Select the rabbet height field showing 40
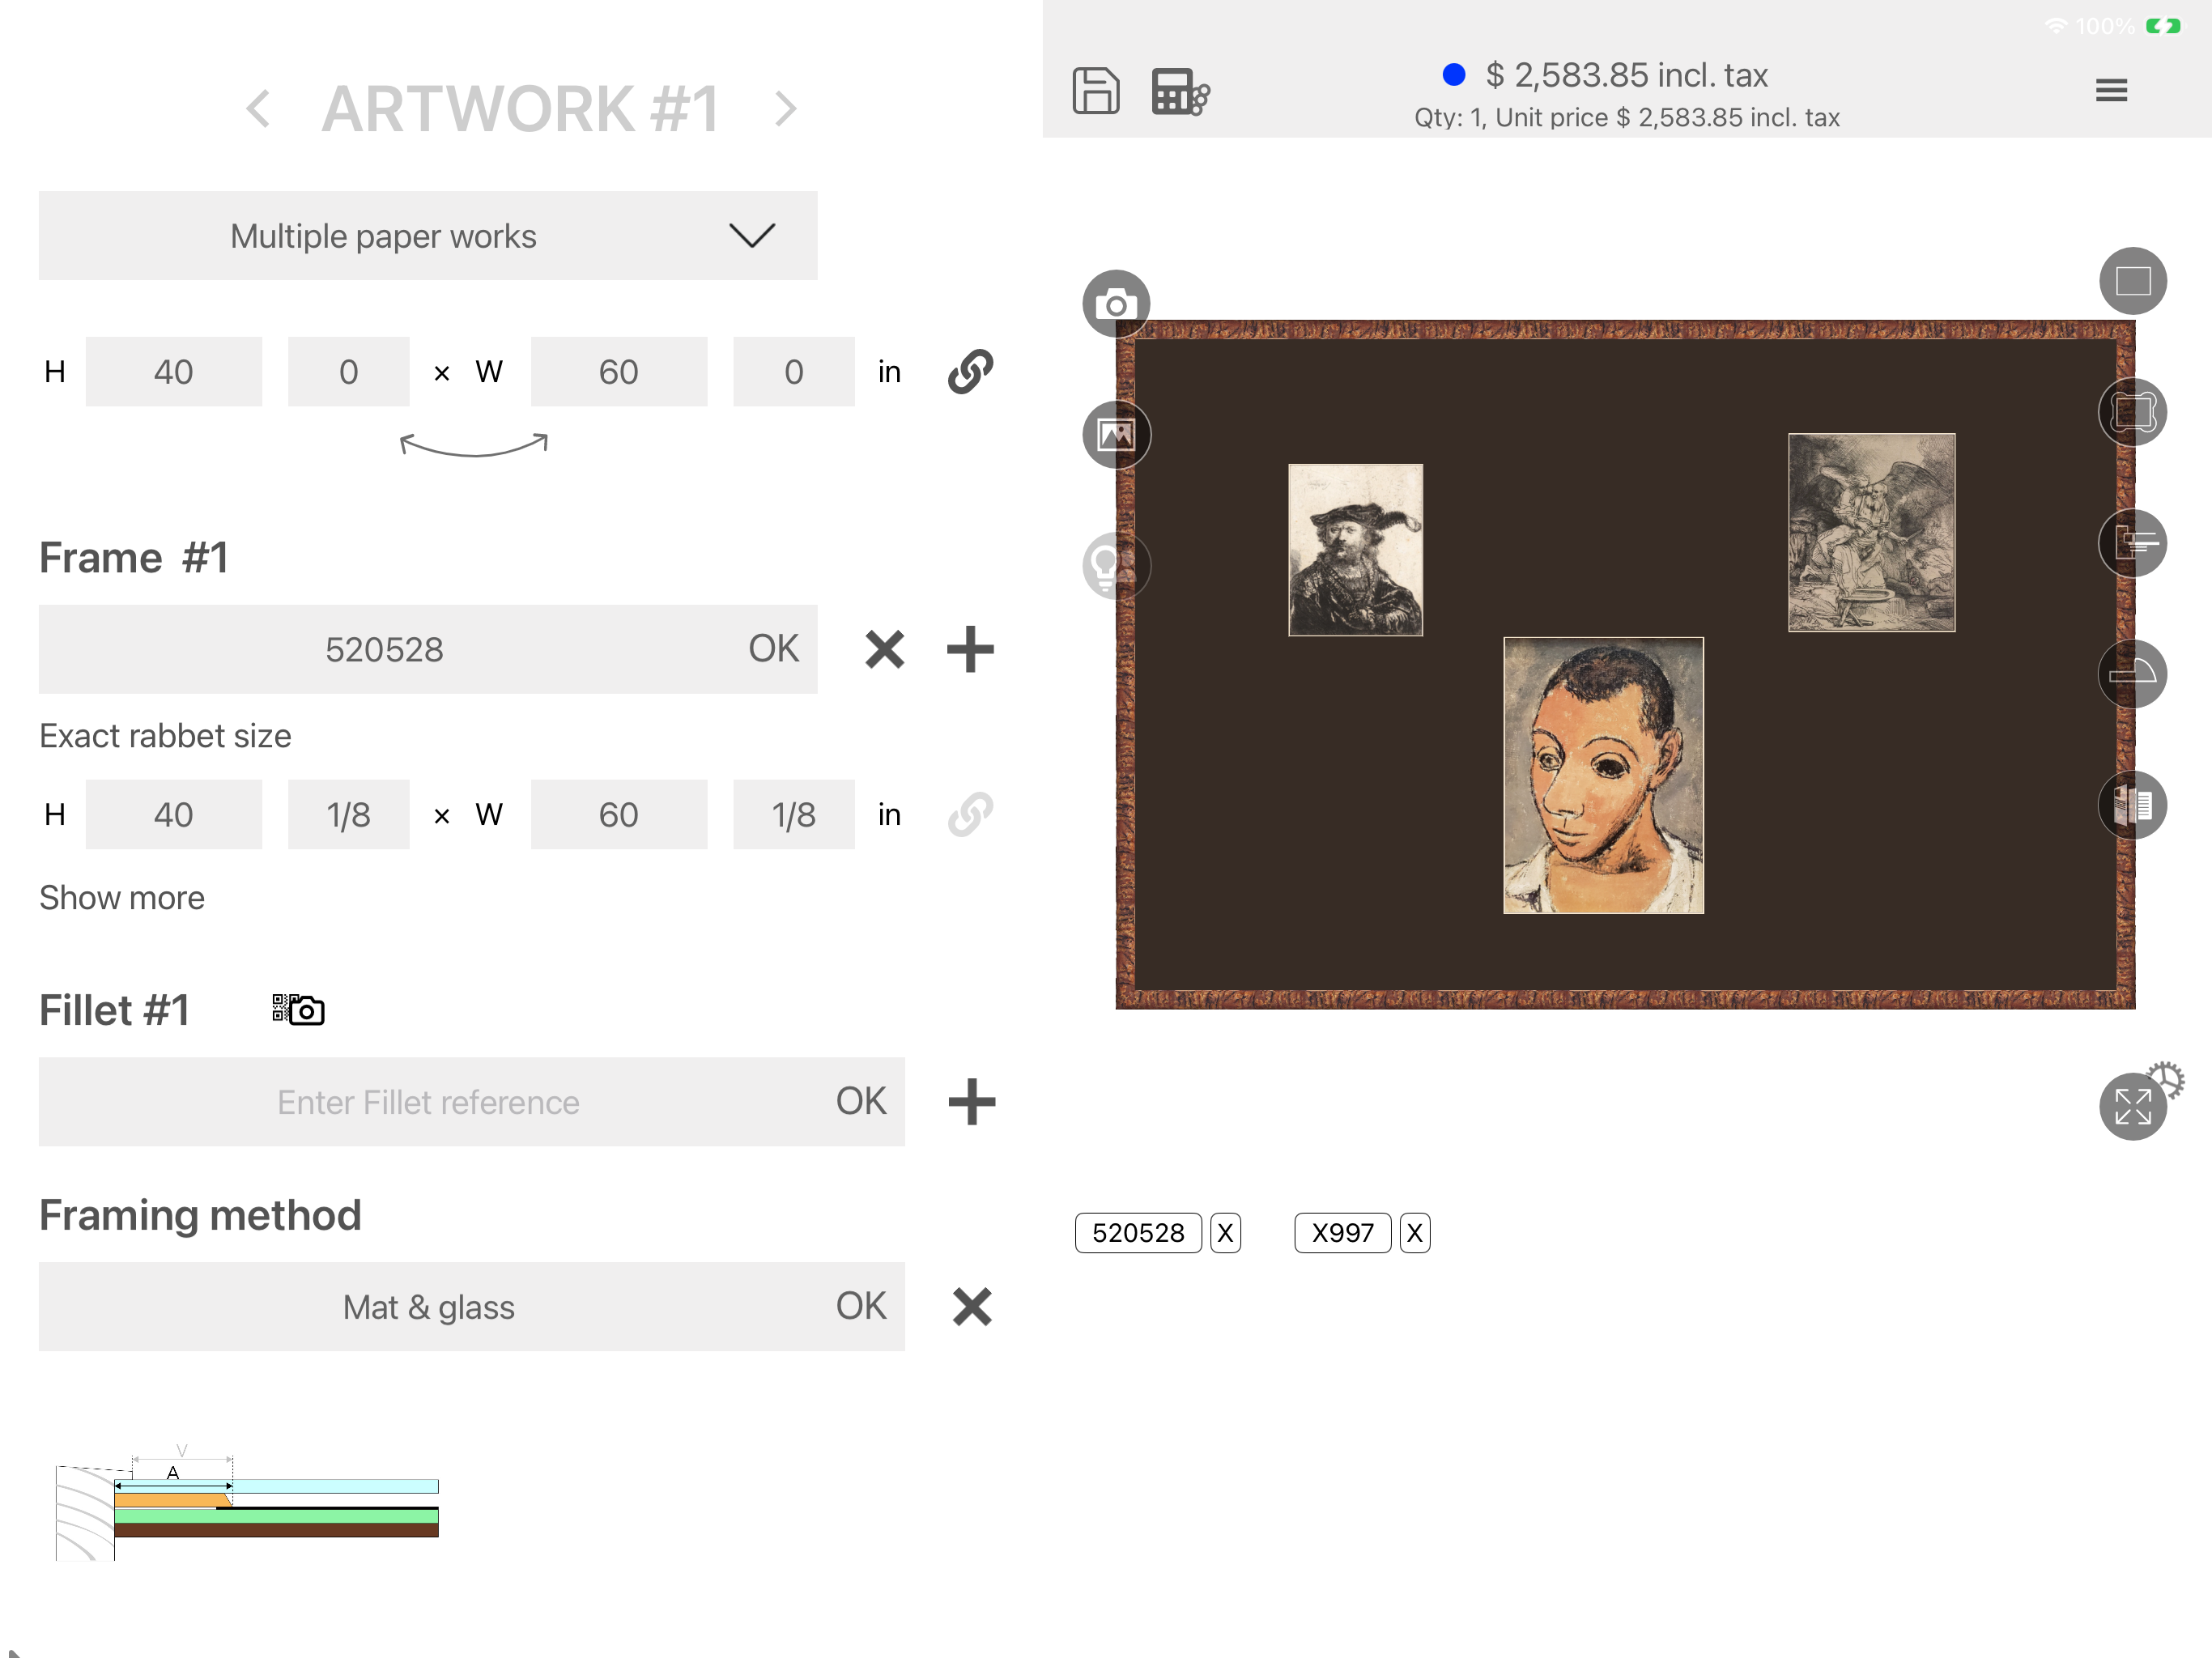This screenshot has height=1658, width=2212. point(174,815)
